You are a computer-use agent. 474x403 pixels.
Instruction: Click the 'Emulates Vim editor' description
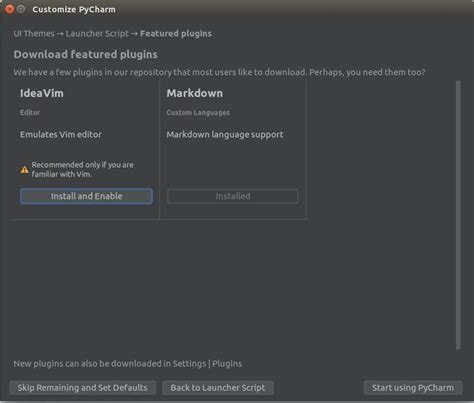coord(61,134)
